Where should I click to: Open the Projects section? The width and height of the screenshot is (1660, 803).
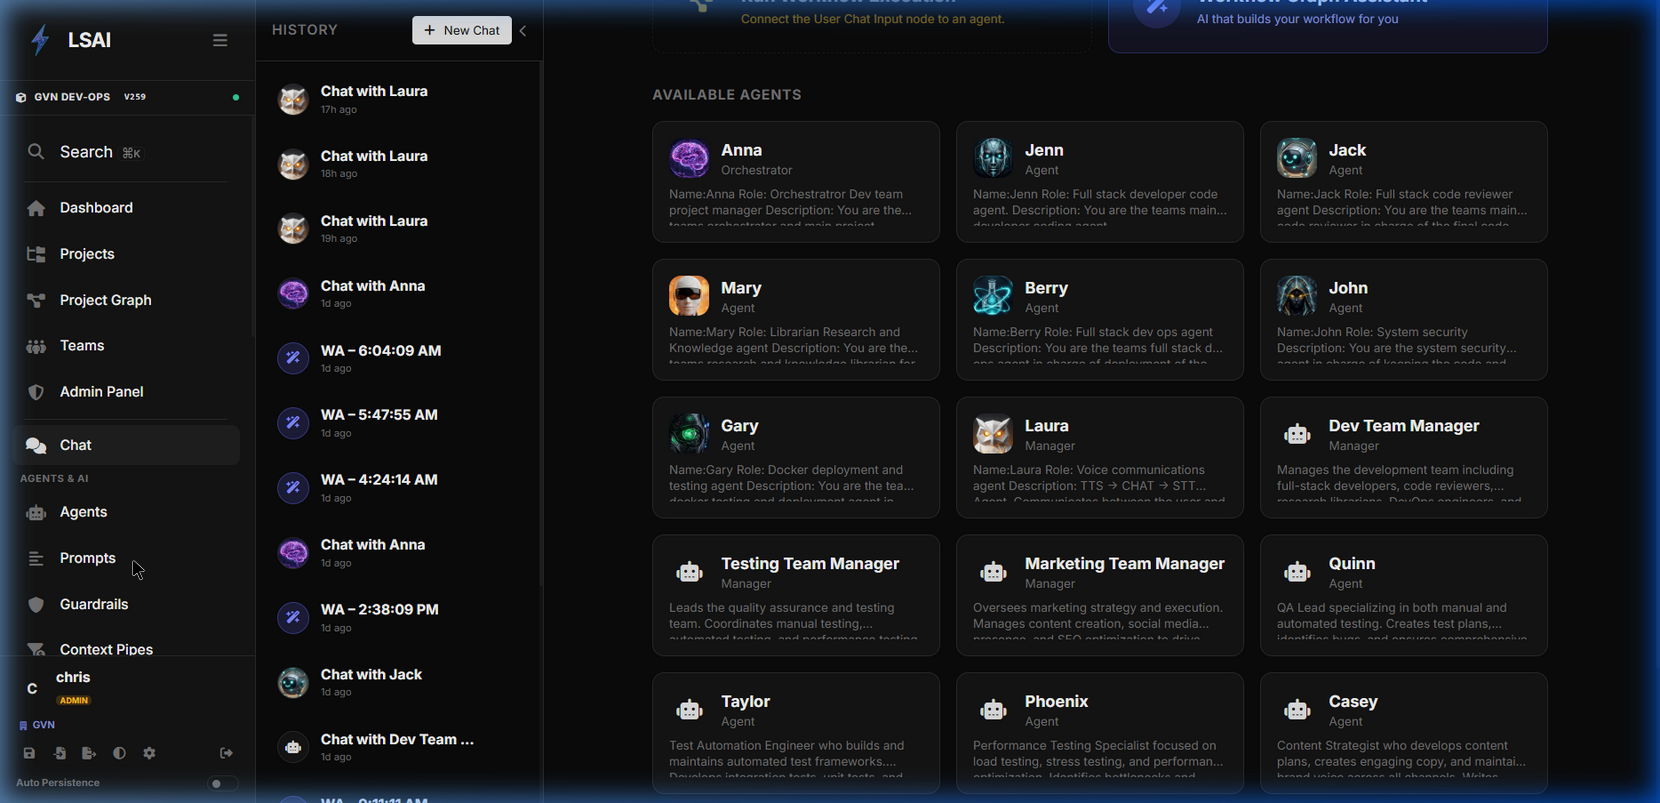coord(127,254)
